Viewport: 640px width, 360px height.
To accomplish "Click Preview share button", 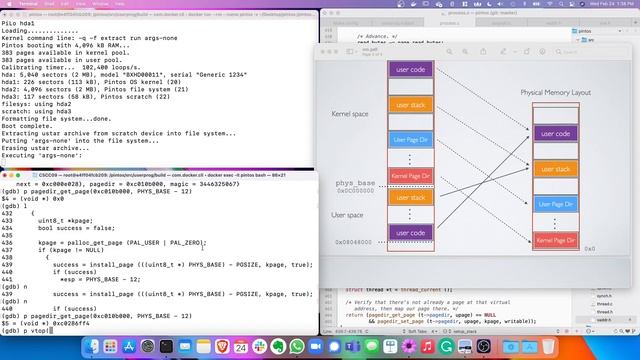I will tap(483, 51).
